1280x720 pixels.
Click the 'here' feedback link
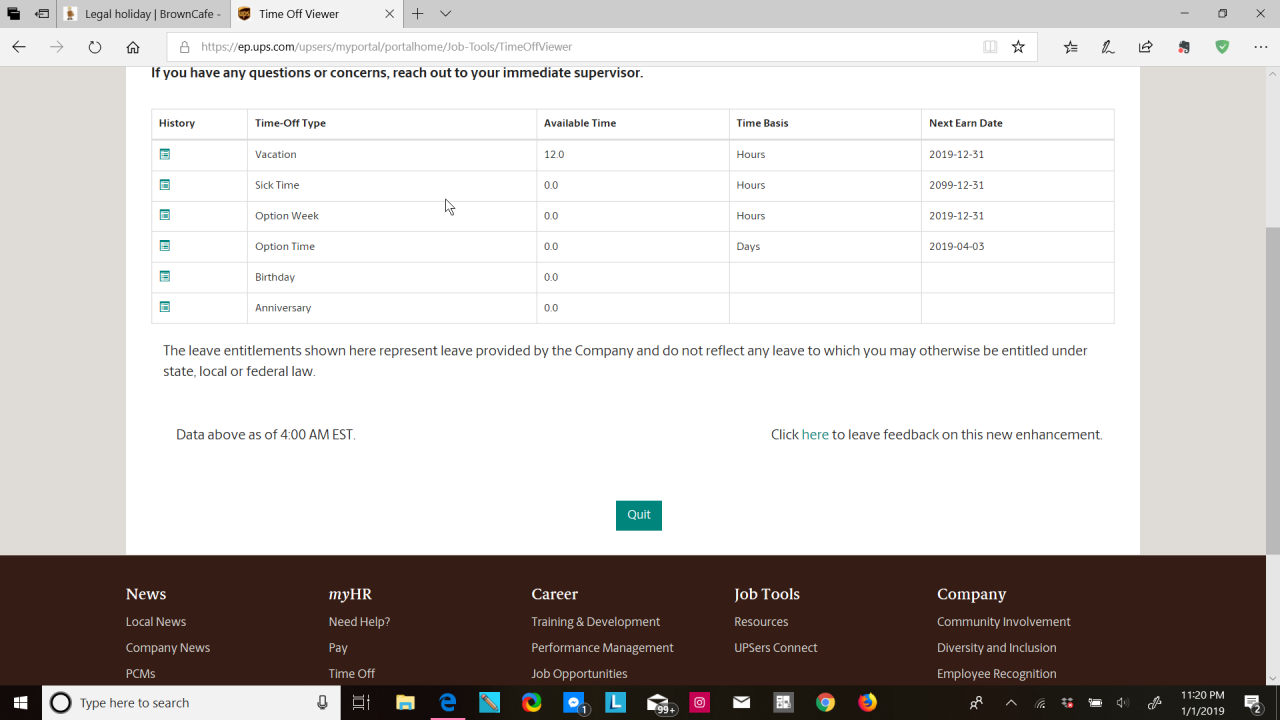click(815, 435)
